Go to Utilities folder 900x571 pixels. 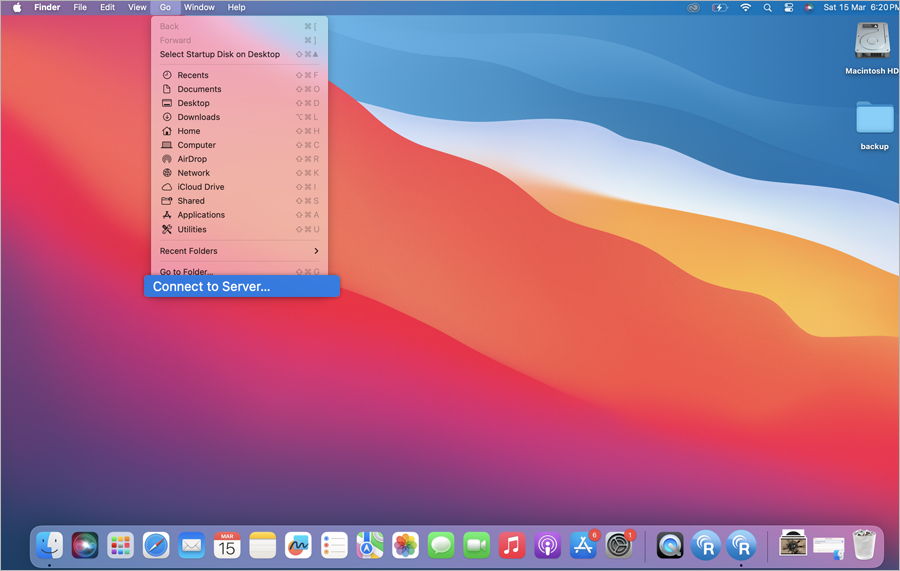click(x=239, y=229)
